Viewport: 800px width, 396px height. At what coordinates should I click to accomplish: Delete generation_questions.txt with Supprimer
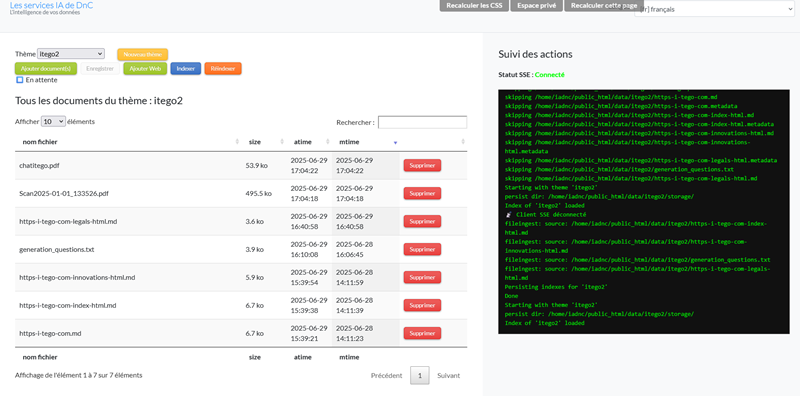point(422,250)
